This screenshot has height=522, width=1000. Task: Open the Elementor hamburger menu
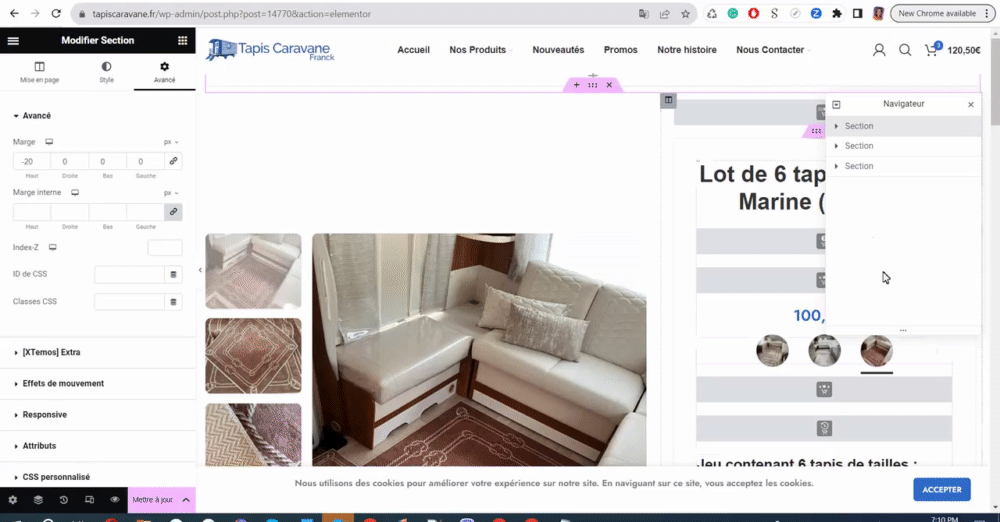tap(13, 40)
